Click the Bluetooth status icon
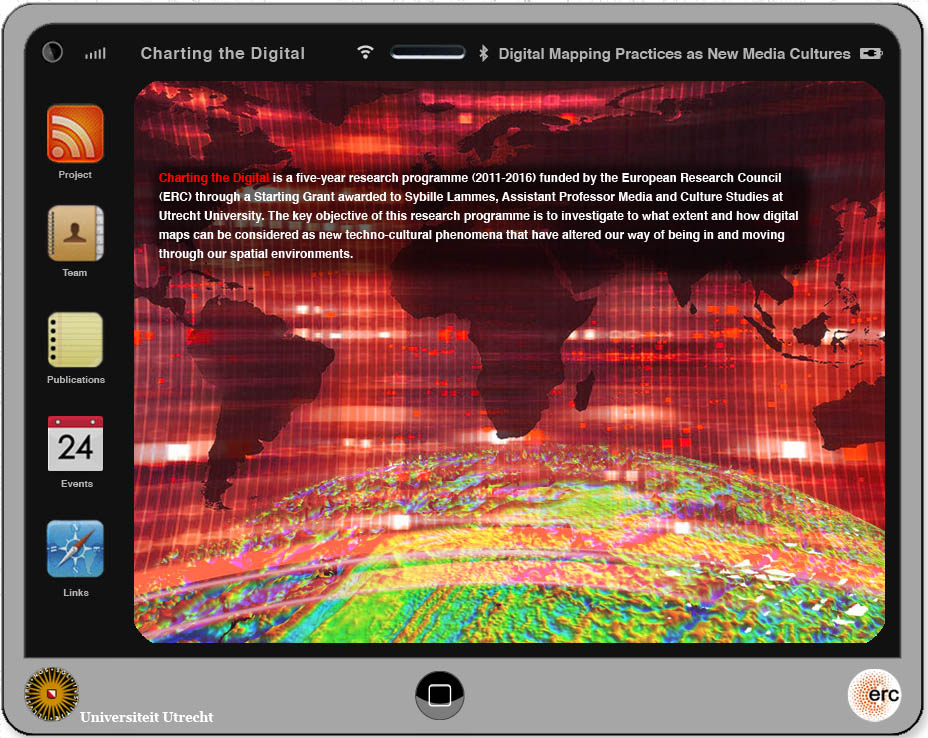 484,53
